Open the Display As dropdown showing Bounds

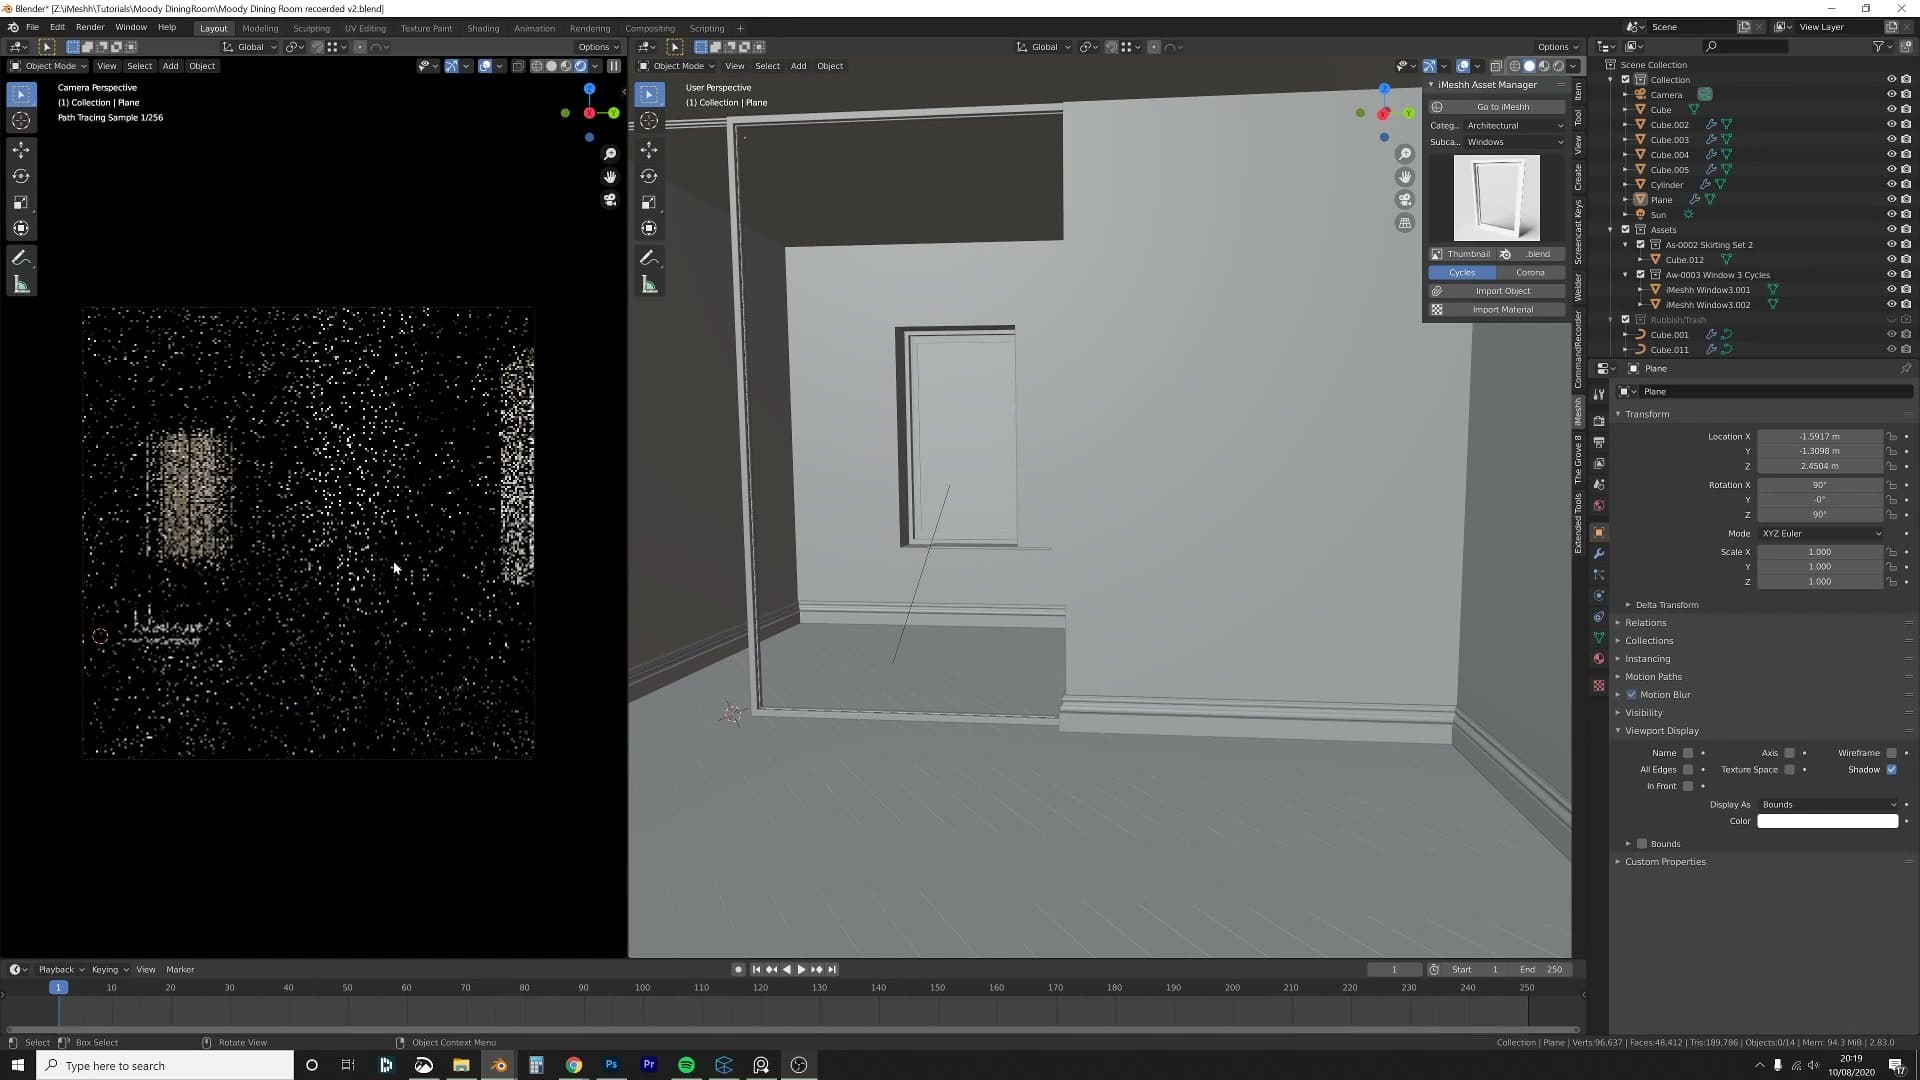tap(1828, 805)
